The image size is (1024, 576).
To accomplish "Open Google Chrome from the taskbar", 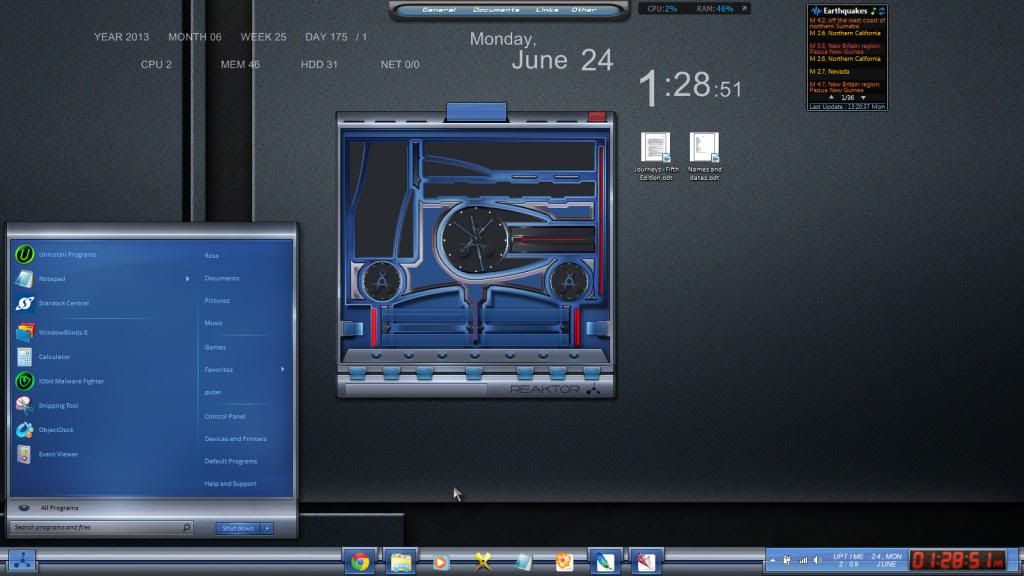I will click(360, 562).
